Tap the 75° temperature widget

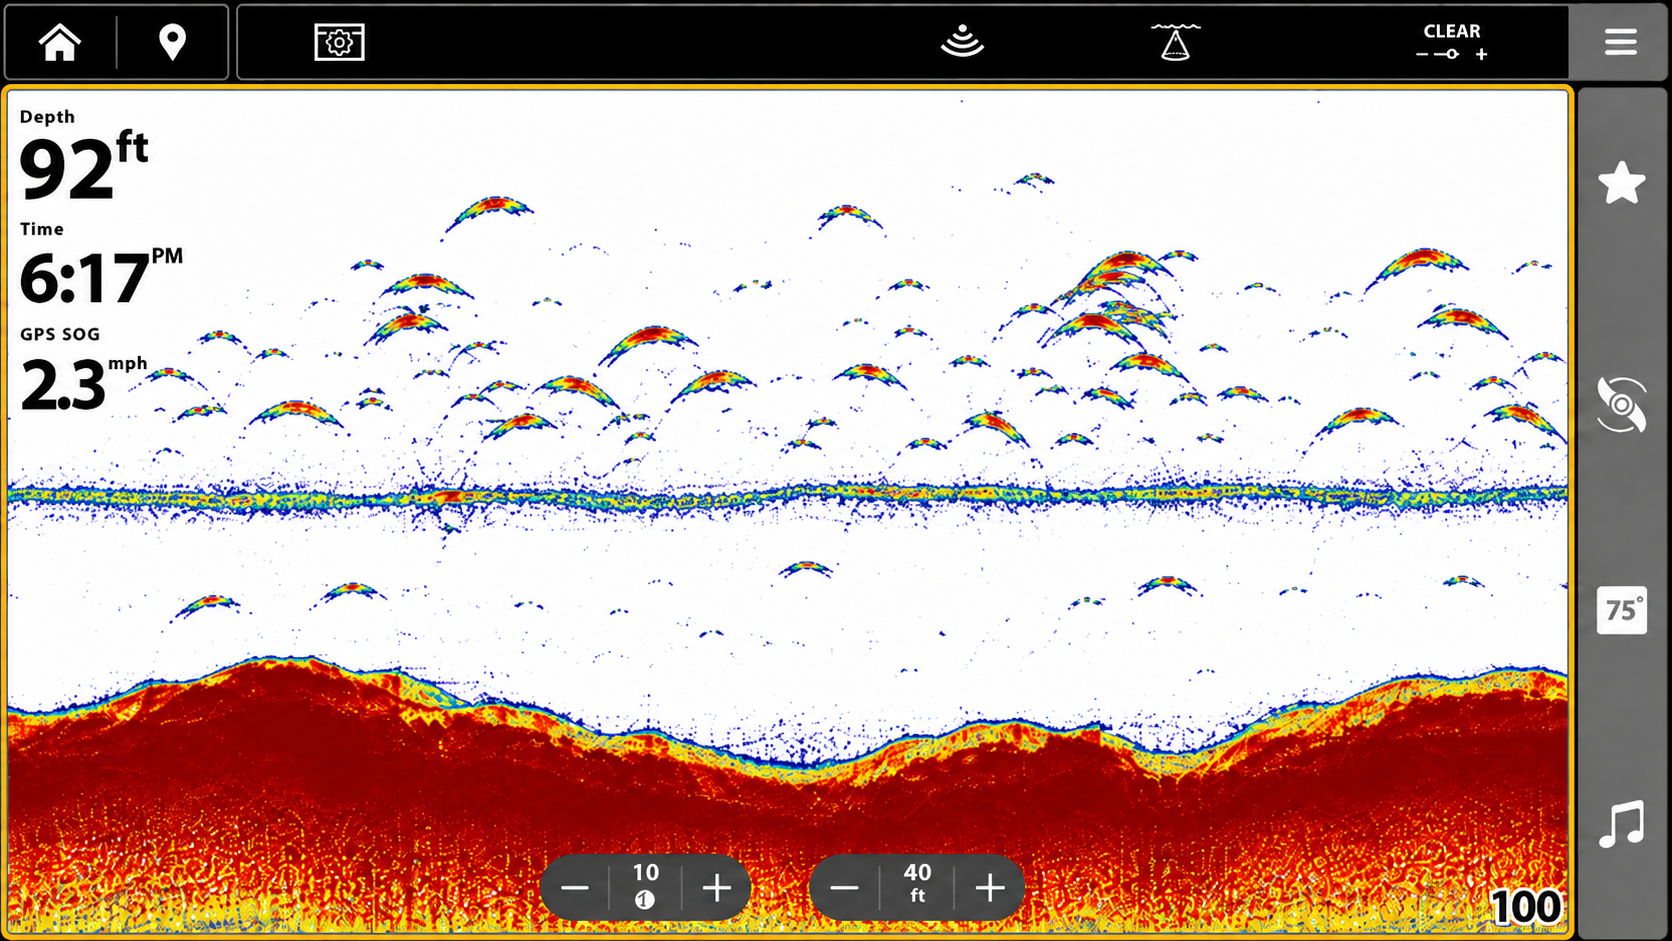(1621, 610)
